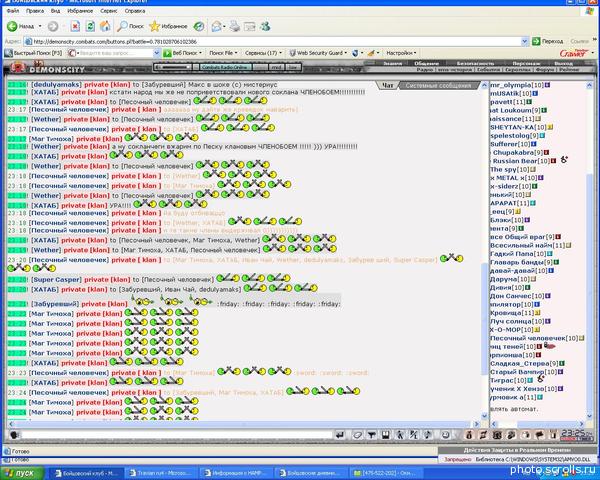Click the eraser icon to clear chat
This screenshot has height=480, width=600.
click(x=357, y=435)
